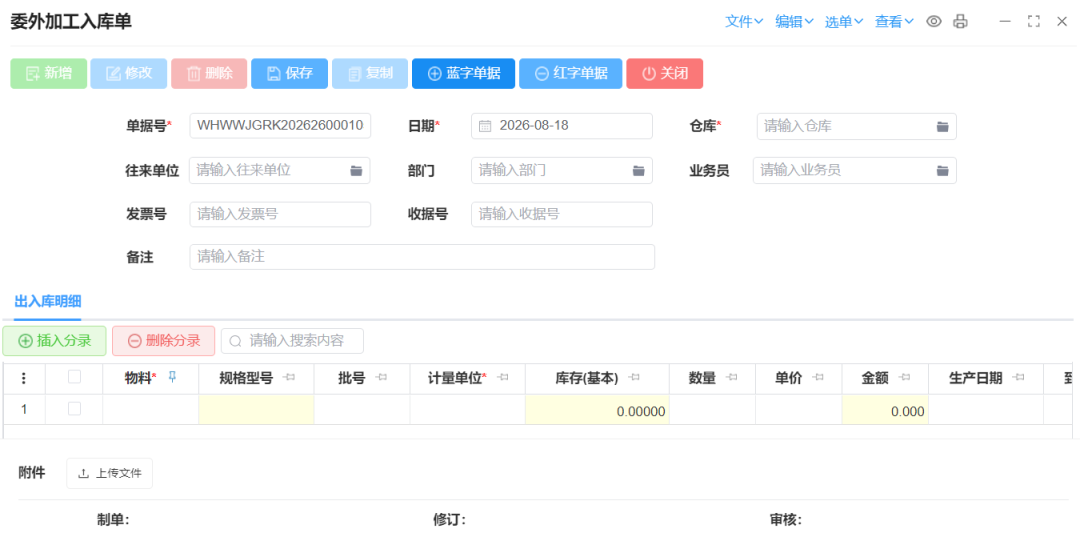Focus the 单据号 input field
Image resolution: width=1080 pixels, height=533 pixels.
coord(280,126)
